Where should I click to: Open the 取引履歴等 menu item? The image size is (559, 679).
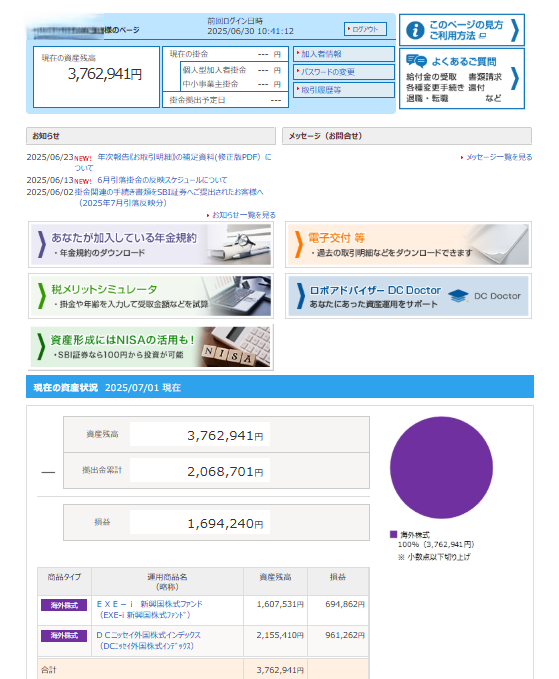pos(344,90)
